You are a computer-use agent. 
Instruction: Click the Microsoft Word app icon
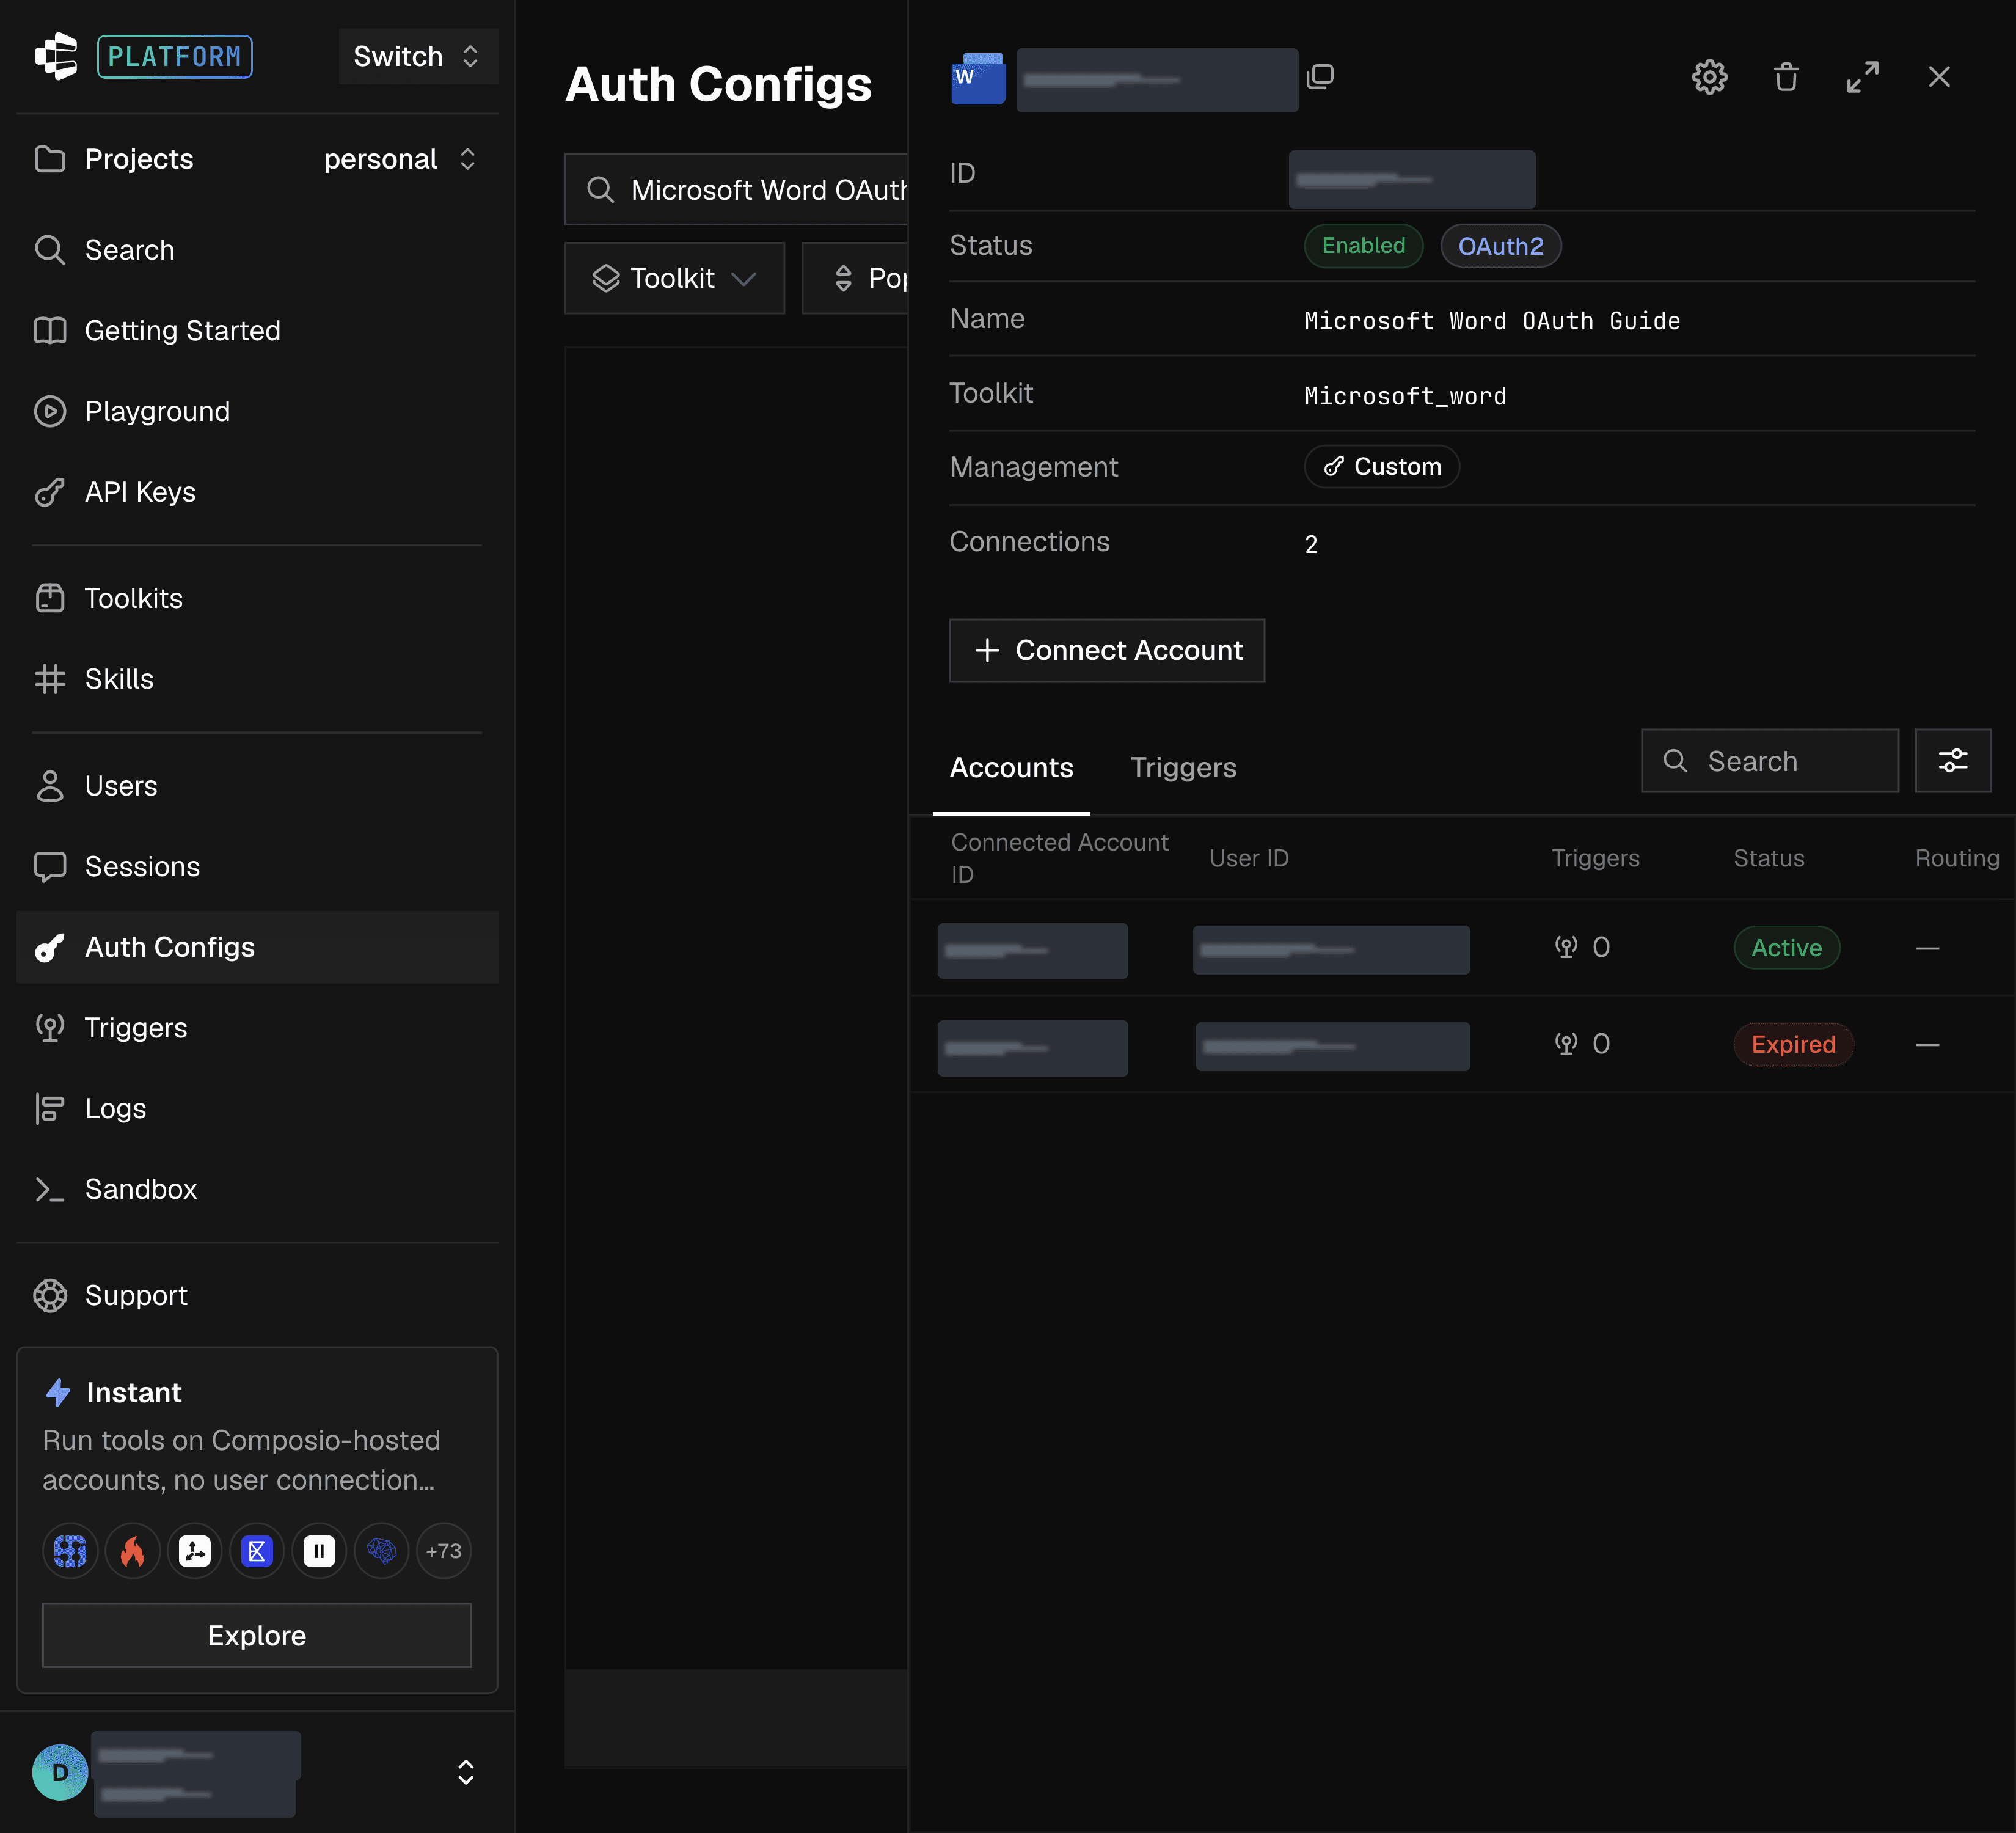(978, 78)
